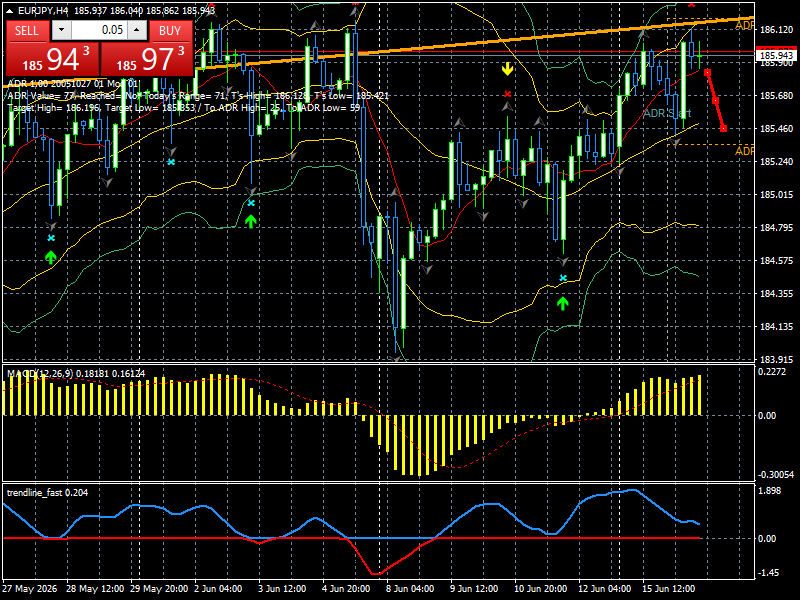The image size is (800, 600).
Task: Click MACD scale value 0.2272
Action: 772,371
